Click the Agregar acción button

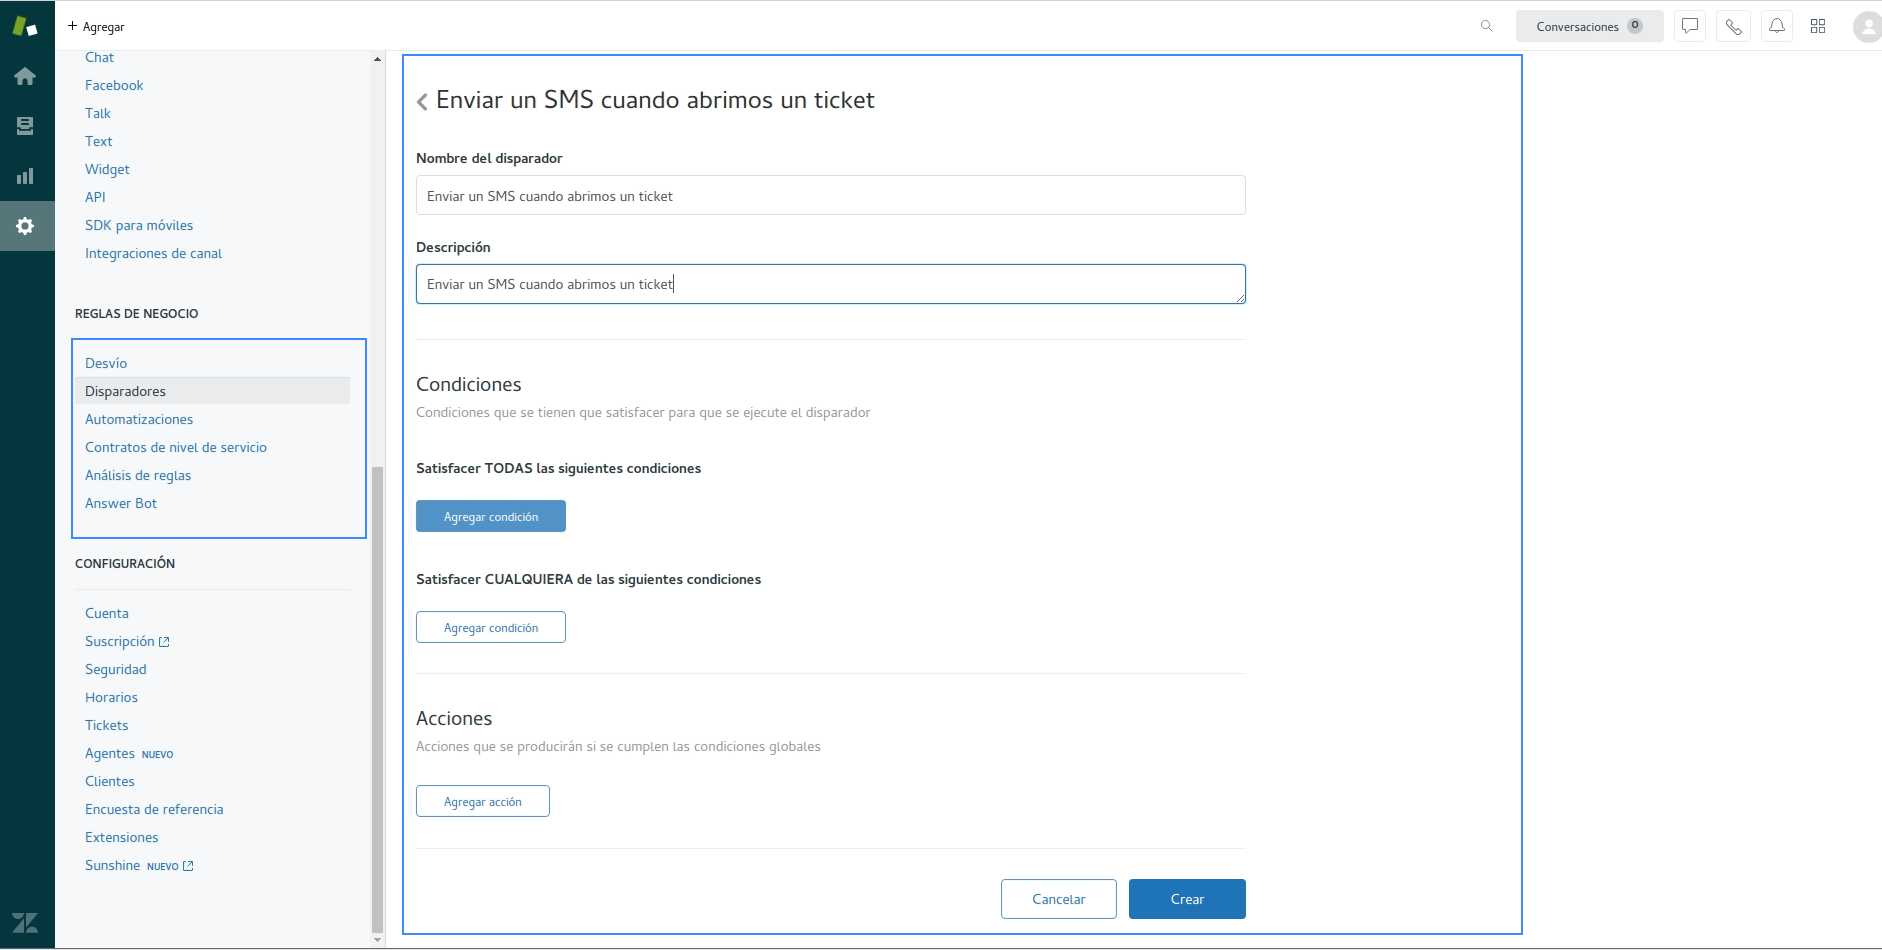483,801
